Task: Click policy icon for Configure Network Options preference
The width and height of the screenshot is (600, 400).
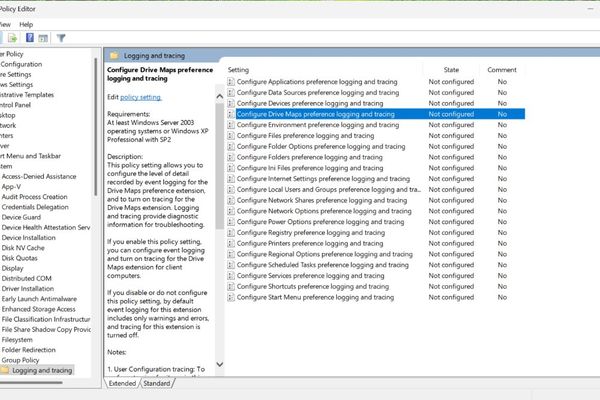Action: (231, 211)
